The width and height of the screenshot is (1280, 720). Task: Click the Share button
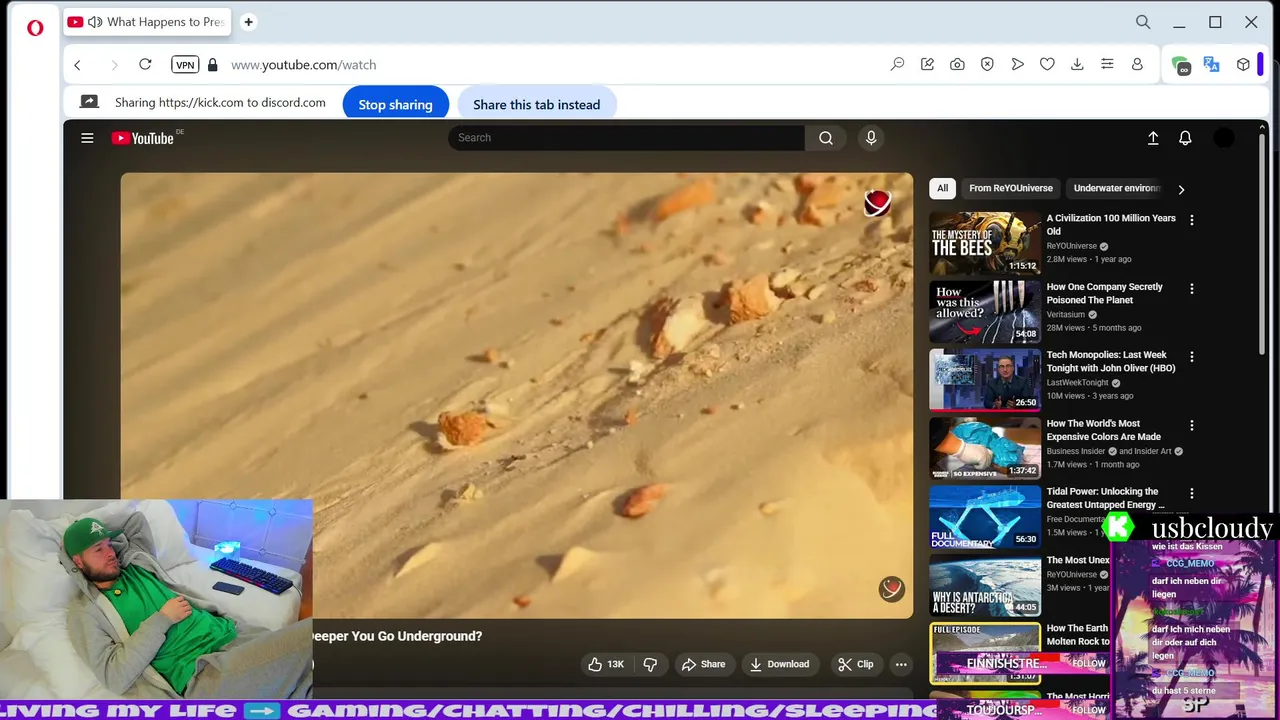(x=704, y=664)
